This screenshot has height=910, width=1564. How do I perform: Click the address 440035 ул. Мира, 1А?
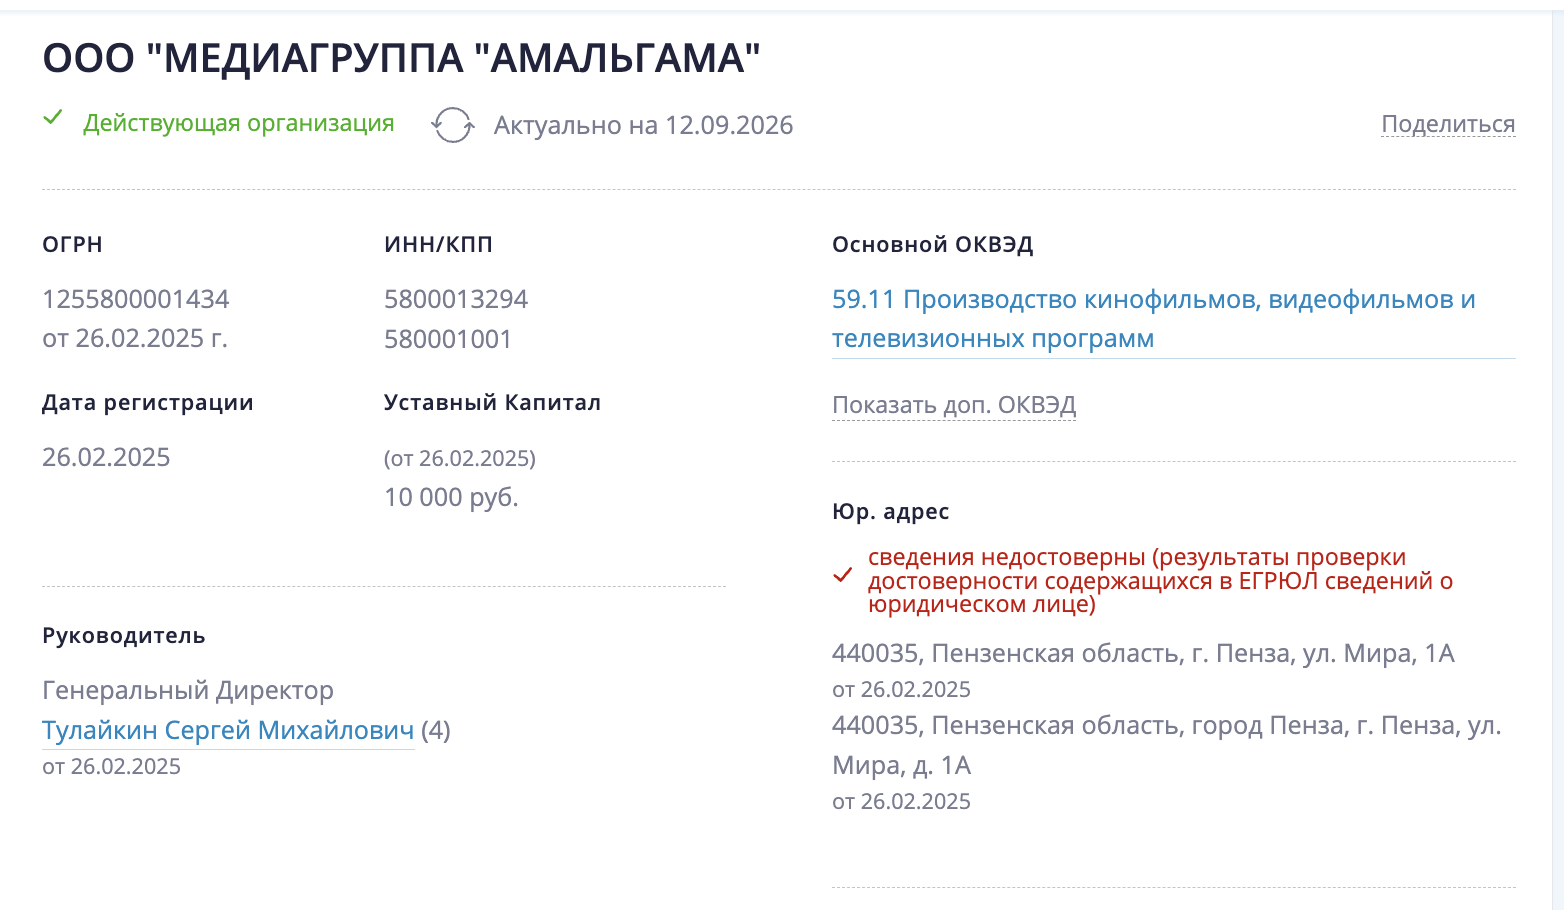point(1143,653)
